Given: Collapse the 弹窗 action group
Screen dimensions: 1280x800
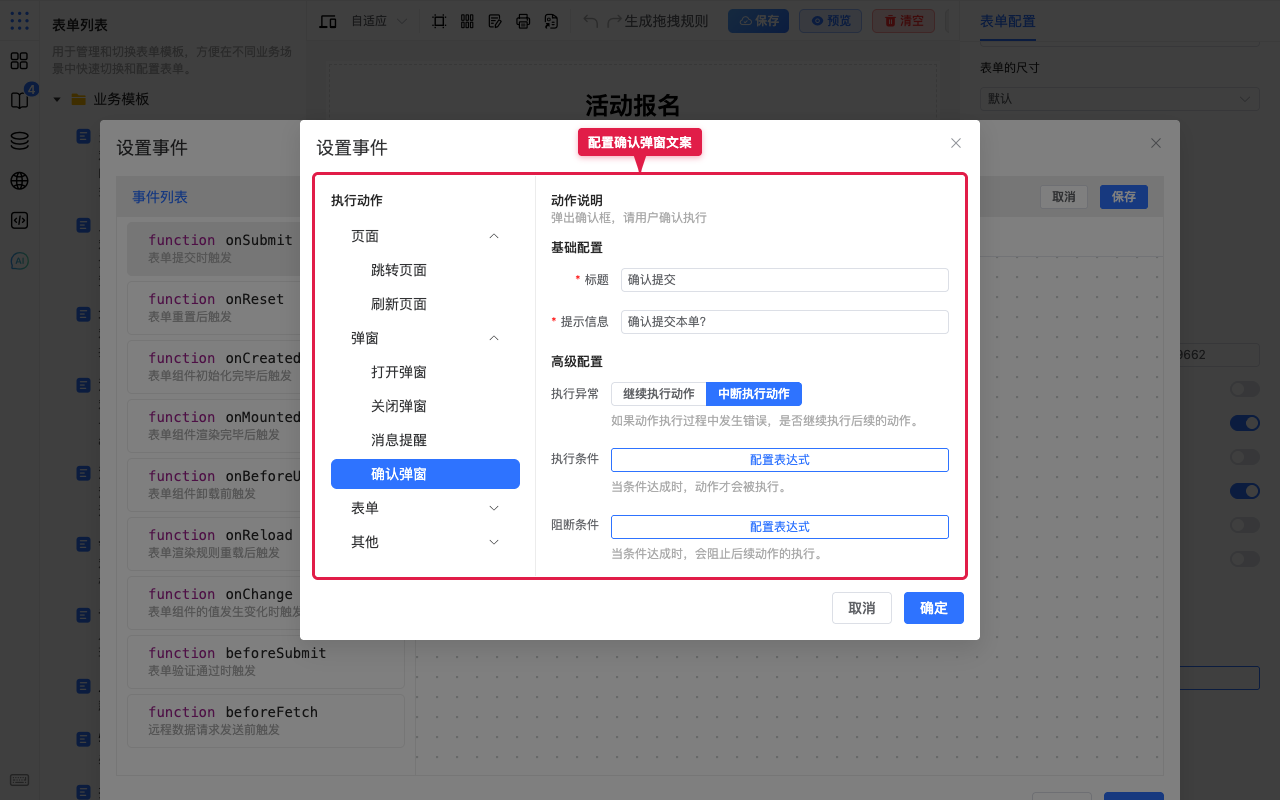Looking at the screenshot, I should pos(494,338).
